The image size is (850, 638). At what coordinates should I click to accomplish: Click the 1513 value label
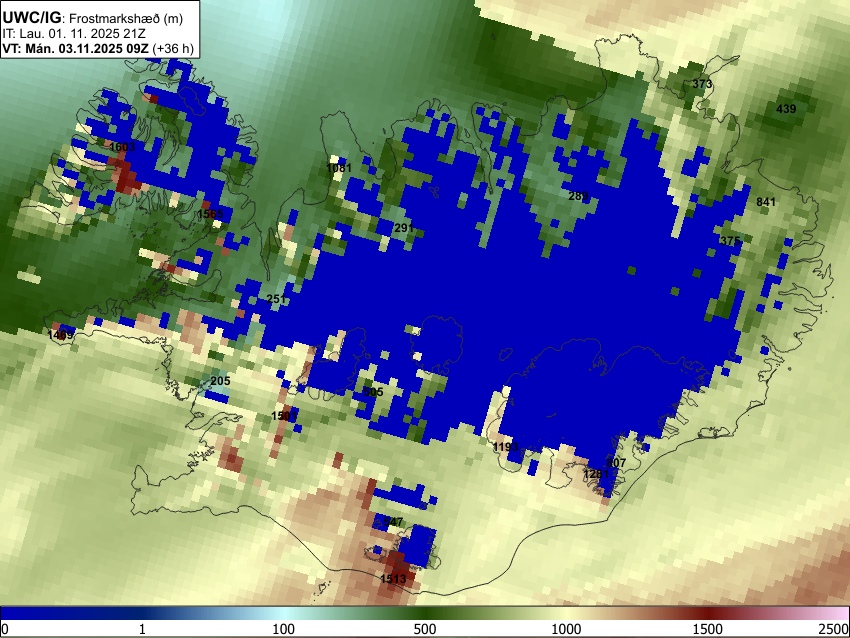pos(393,579)
